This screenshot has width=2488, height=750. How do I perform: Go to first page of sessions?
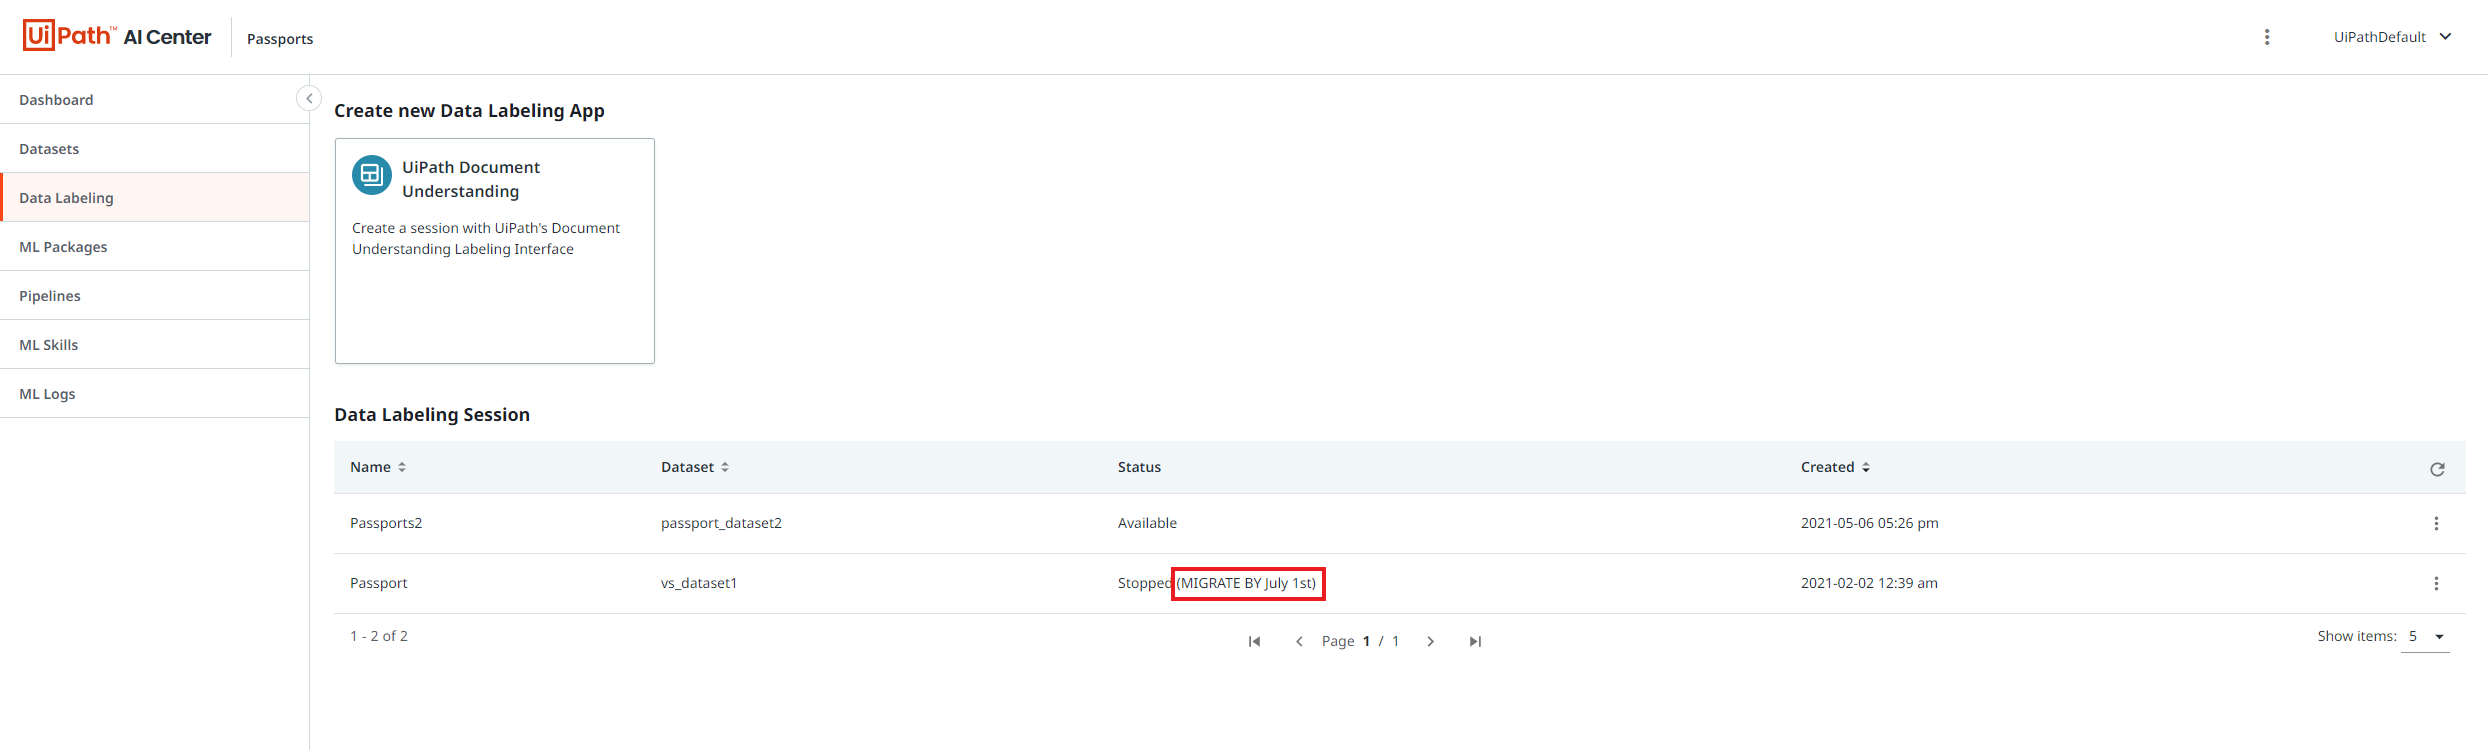click(1254, 641)
